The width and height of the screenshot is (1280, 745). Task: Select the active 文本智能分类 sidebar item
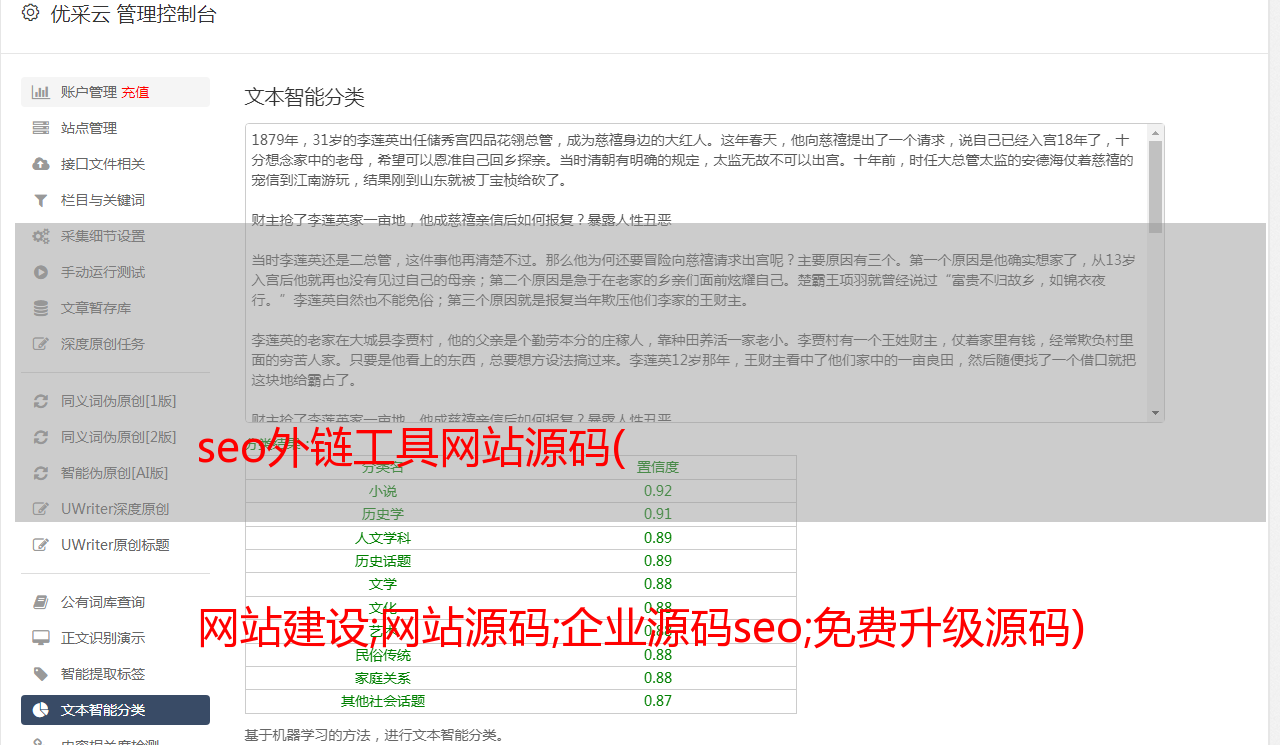point(115,710)
